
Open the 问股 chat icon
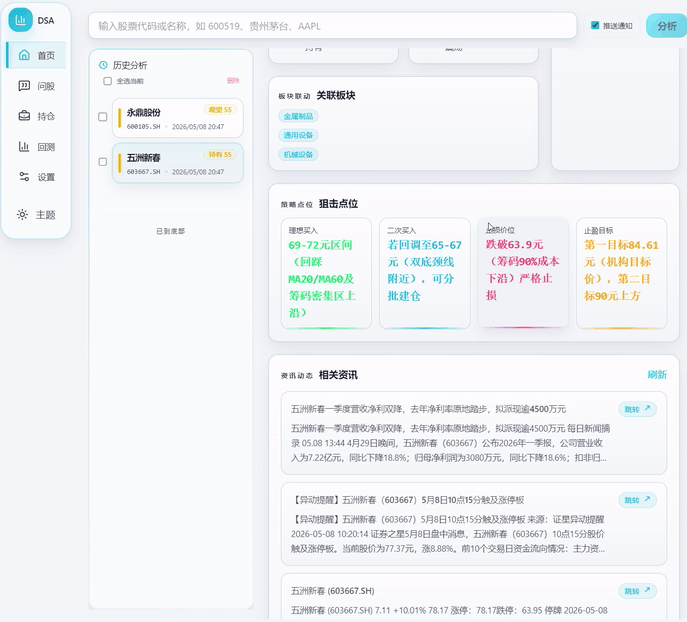(x=24, y=86)
